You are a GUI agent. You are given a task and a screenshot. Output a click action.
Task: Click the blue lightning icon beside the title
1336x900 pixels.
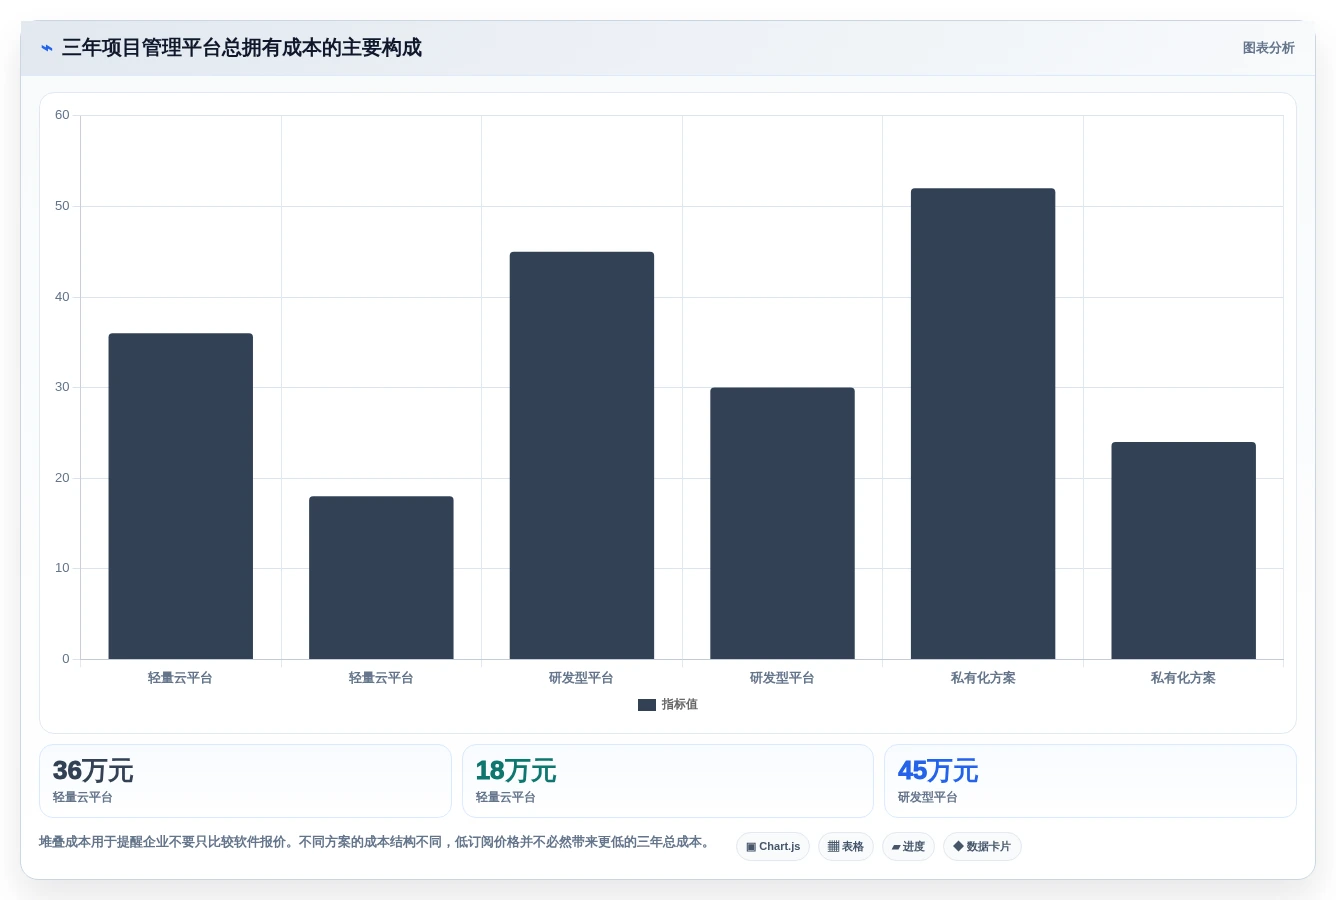[46, 48]
